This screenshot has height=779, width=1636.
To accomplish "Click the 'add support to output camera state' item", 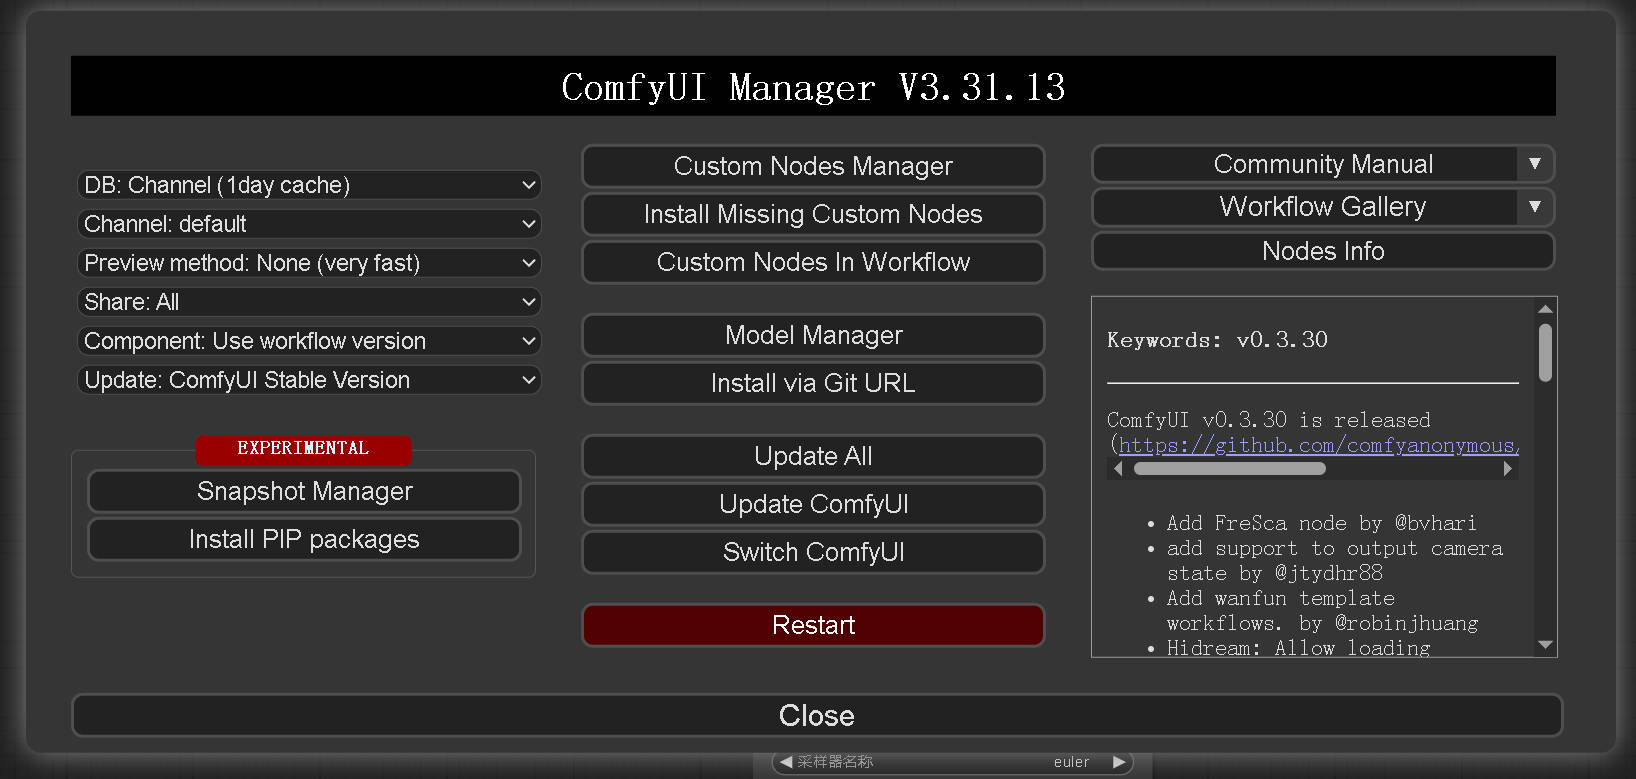I will pyautogui.click(x=1335, y=560).
